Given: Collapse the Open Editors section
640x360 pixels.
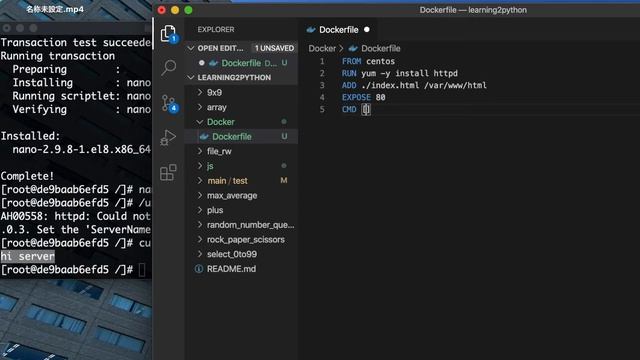Looking at the screenshot, I should coord(191,48).
